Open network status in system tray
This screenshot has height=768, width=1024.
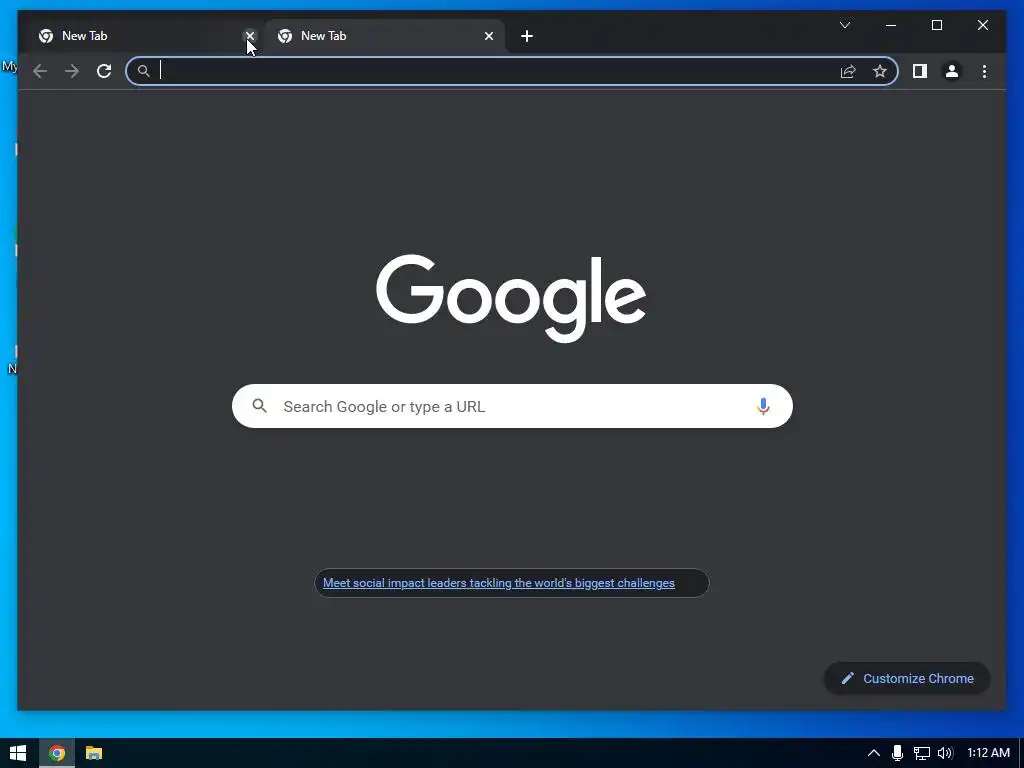click(x=921, y=753)
